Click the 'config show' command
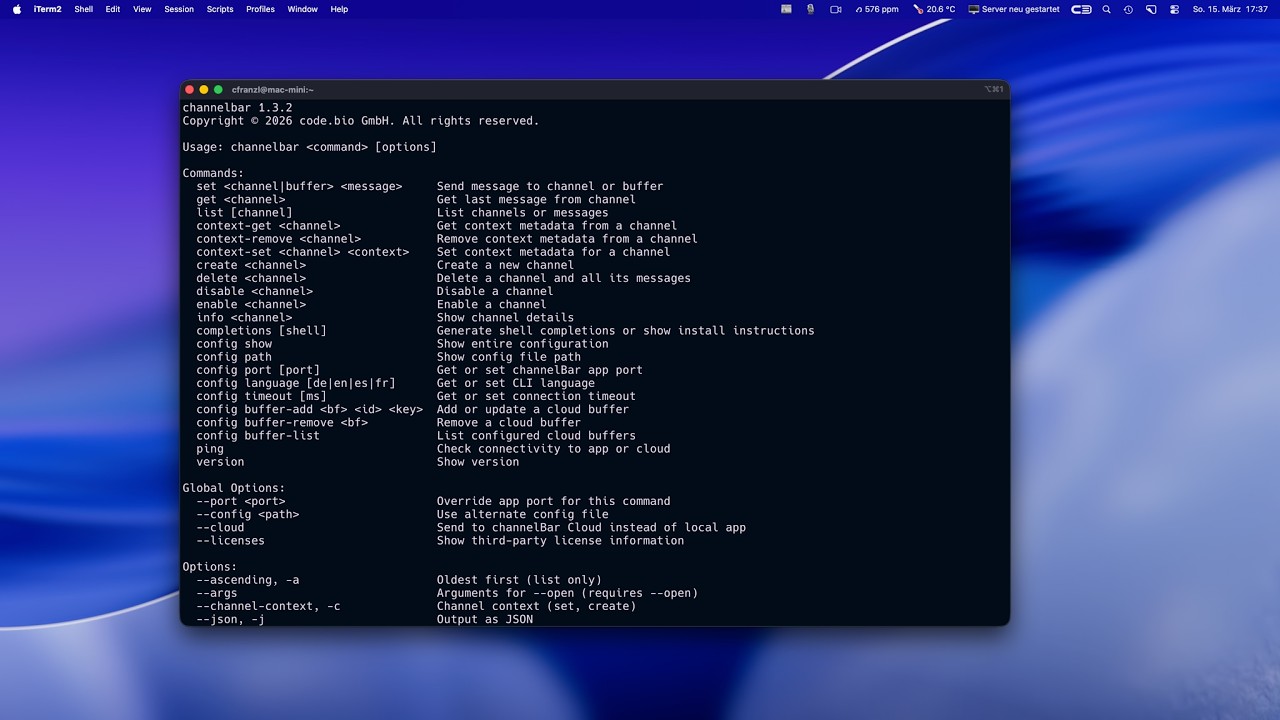Viewport: 1280px width, 720px height. point(234,343)
